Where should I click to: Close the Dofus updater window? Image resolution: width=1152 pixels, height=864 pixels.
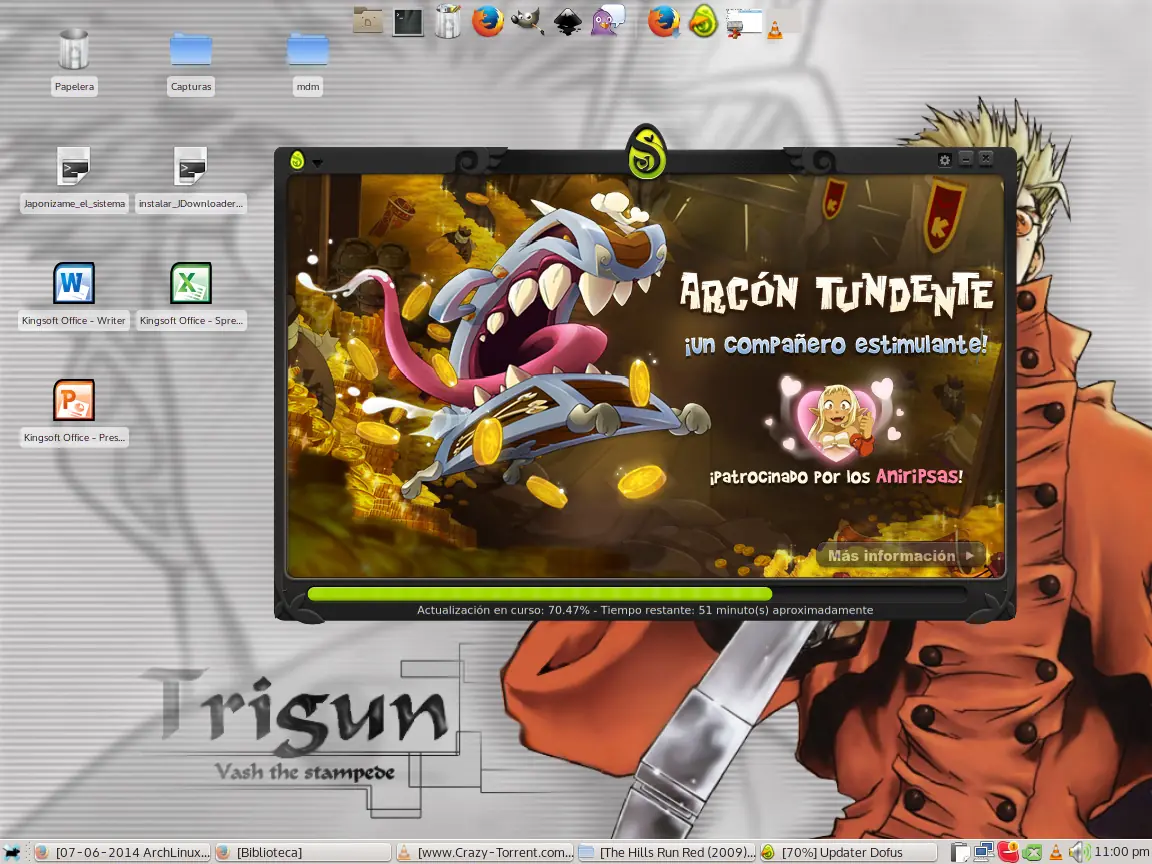(x=986, y=158)
